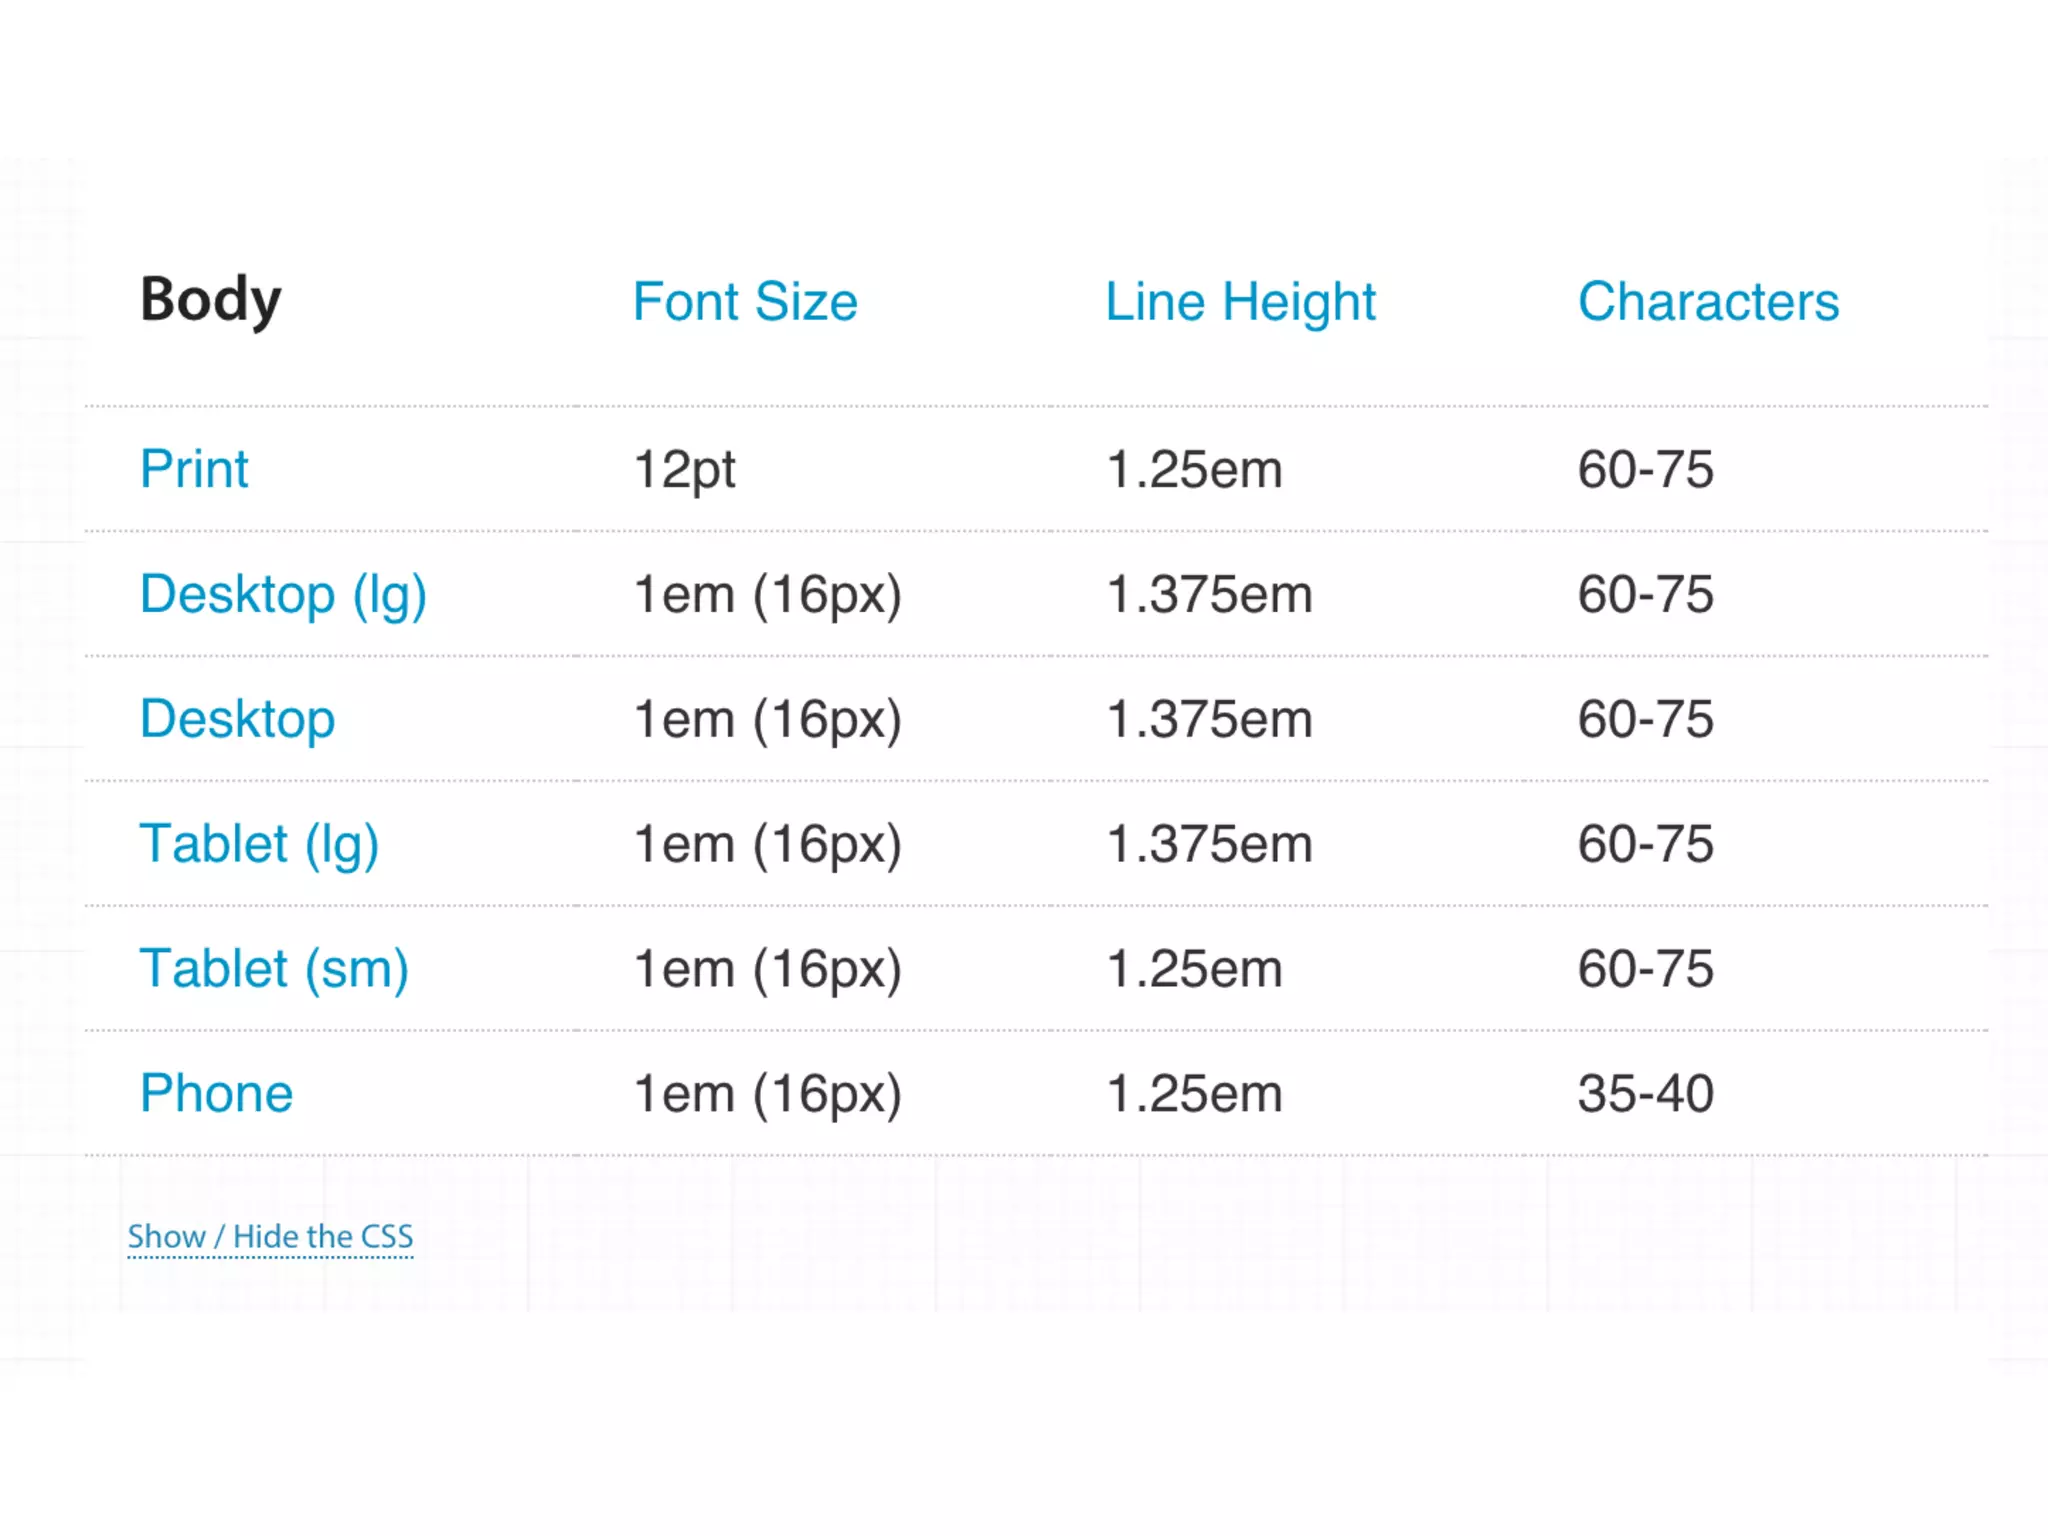Select the Tablet (sm) row label
Screen dimensions: 2048x1536
274,969
